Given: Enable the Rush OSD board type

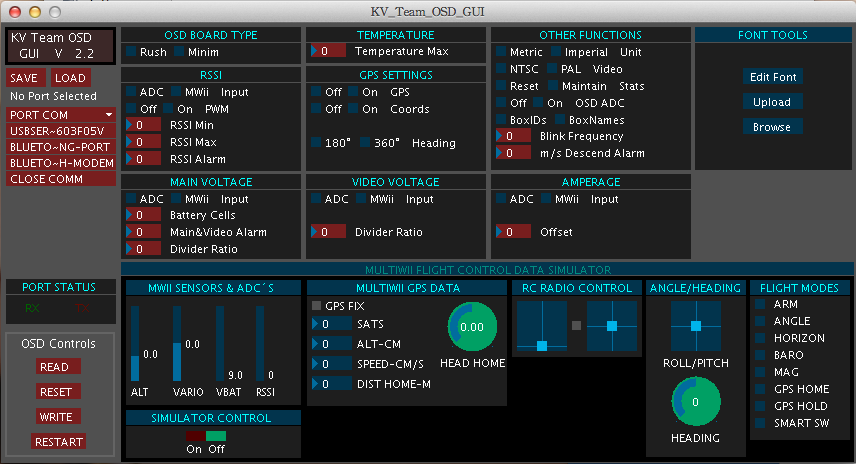Looking at the screenshot, I should (131, 52).
